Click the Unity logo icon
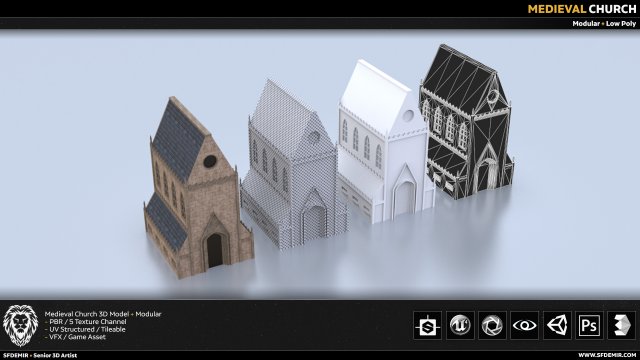This screenshot has height=360, width=640. 557,325
